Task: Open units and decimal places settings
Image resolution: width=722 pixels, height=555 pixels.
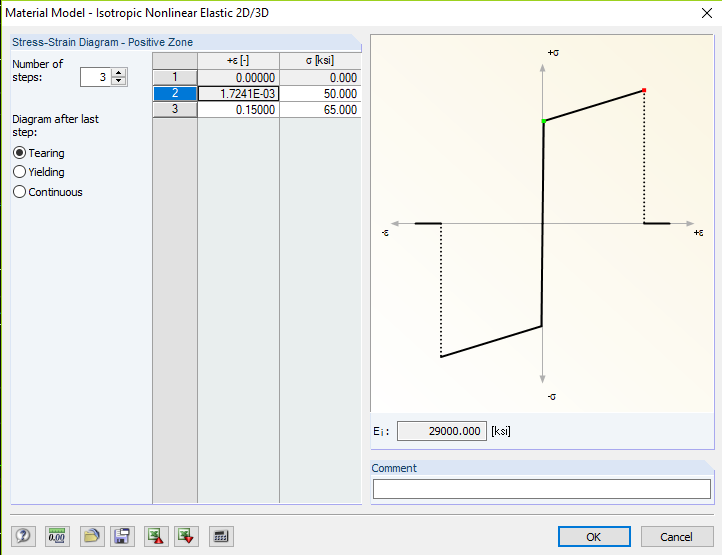Action: coord(58,536)
